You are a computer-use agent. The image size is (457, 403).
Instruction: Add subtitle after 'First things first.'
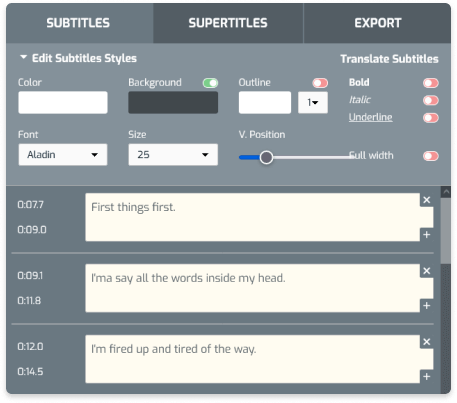(426, 235)
